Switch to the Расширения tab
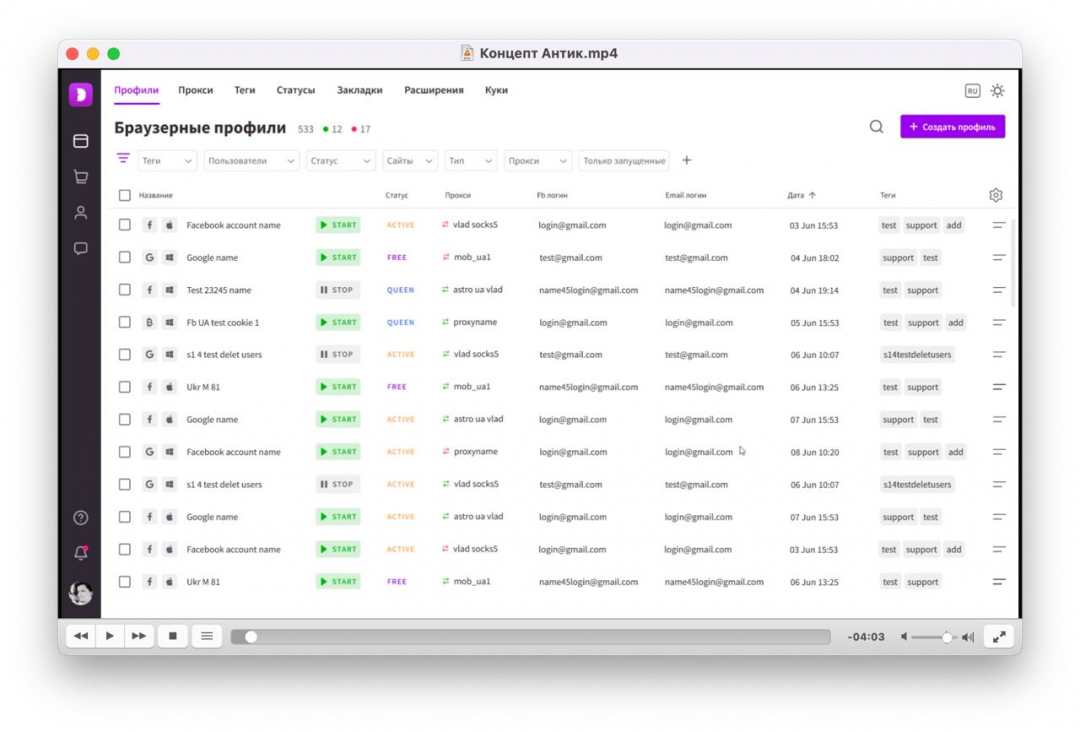The width and height of the screenshot is (1080, 732). tap(433, 90)
